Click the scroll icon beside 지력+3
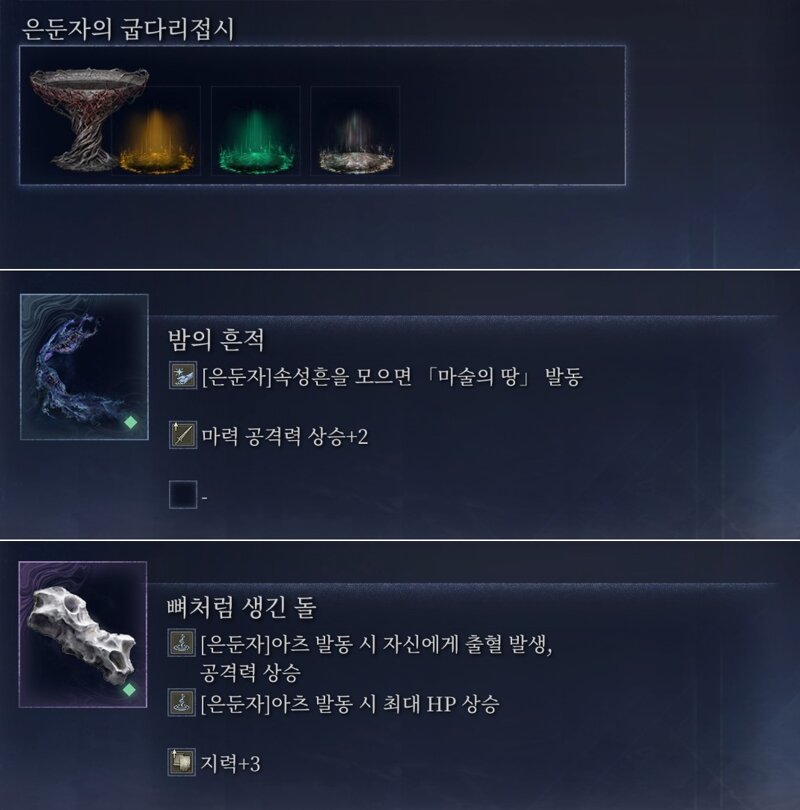The image size is (800, 810). coord(181,762)
